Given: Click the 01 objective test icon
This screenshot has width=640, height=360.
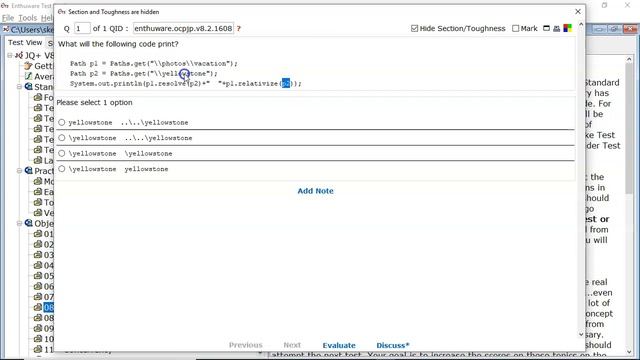Looking at the screenshot, I should click(x=38, y=234).
